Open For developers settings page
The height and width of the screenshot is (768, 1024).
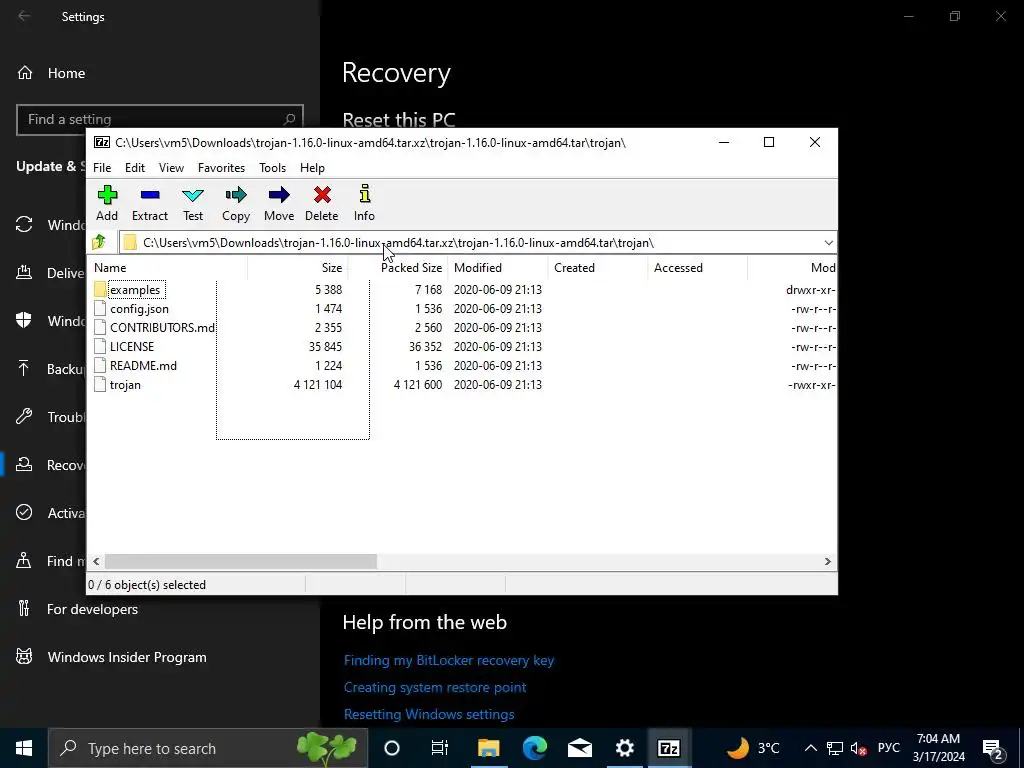coord(92,609)
